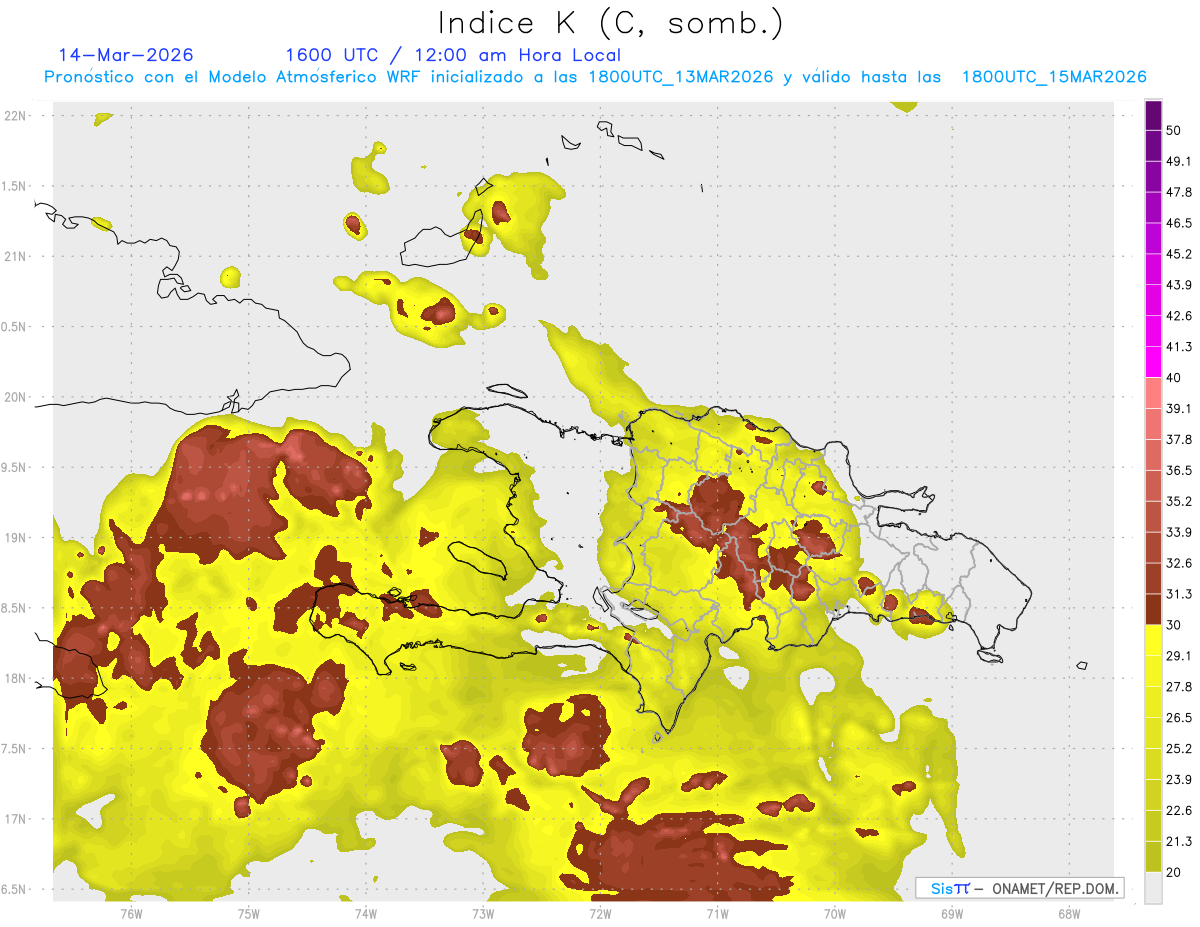The image size is (1200, 927).
Task: Pick the olive colorbar segment between 20 and 21.3
Action: 1153,856
